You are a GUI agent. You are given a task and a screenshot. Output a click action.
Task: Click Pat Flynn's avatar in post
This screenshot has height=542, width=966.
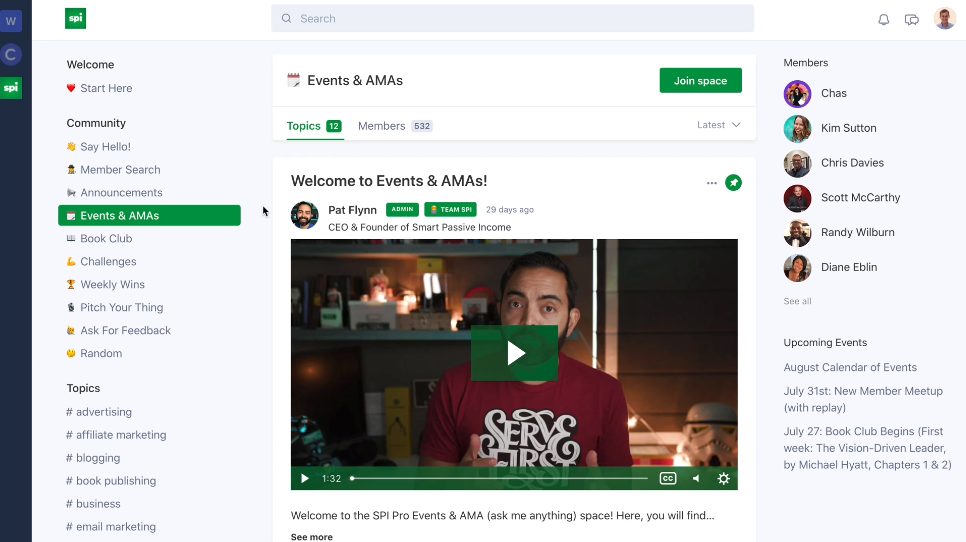(x=304, y=215)
